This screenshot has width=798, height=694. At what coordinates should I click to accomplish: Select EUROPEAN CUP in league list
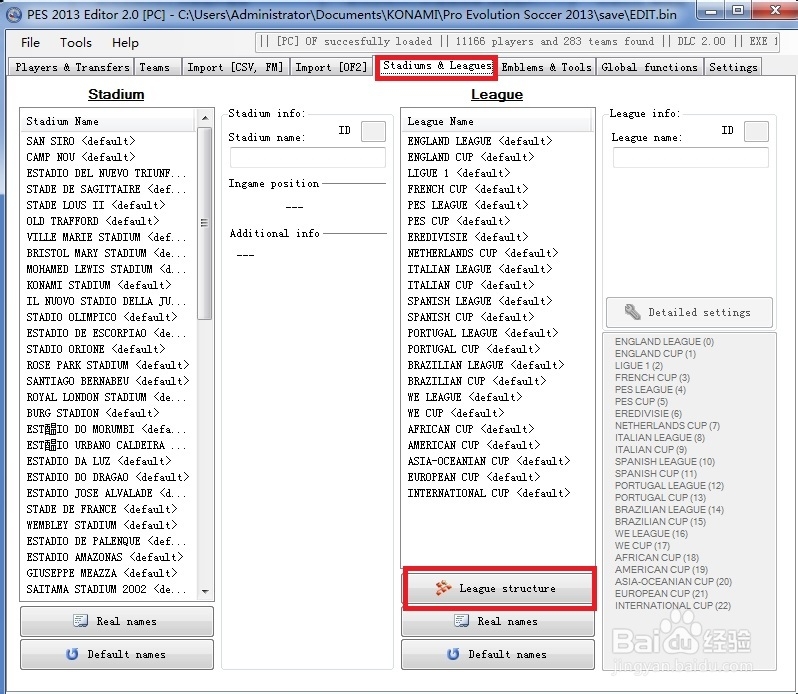[474, 477]
